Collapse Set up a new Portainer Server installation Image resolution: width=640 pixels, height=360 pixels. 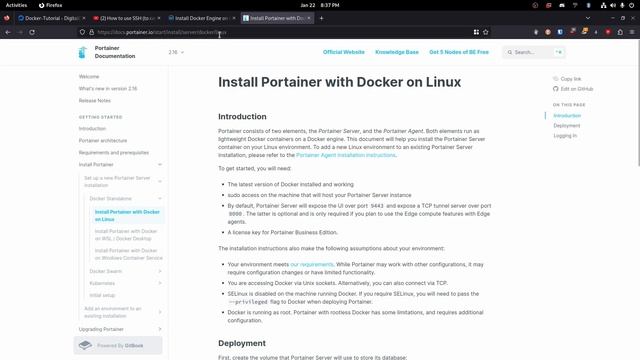(x=160, y=182)
